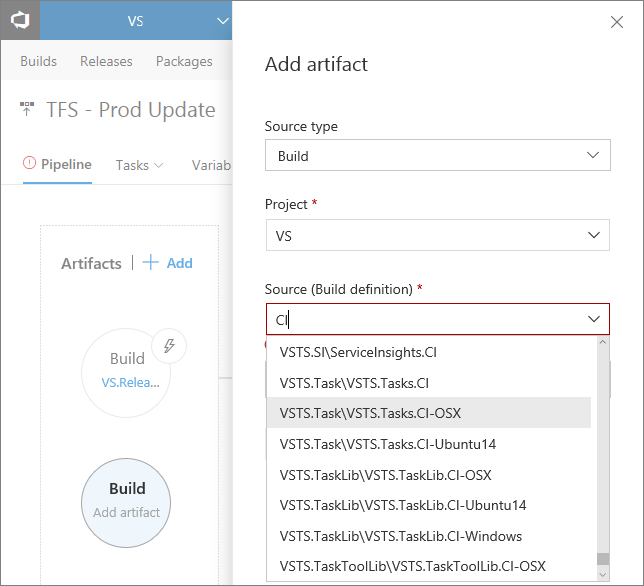Click the dropdown list scroll up arrow

click(x=603, y=342)
